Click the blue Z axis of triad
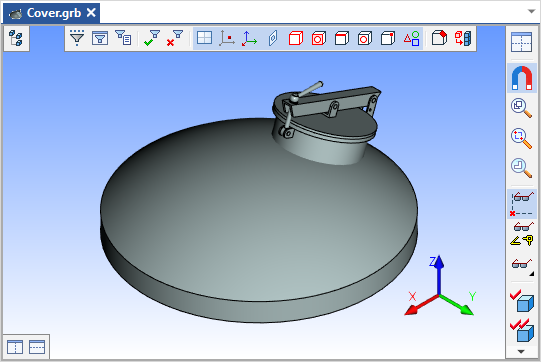 [x=439, y=275]
